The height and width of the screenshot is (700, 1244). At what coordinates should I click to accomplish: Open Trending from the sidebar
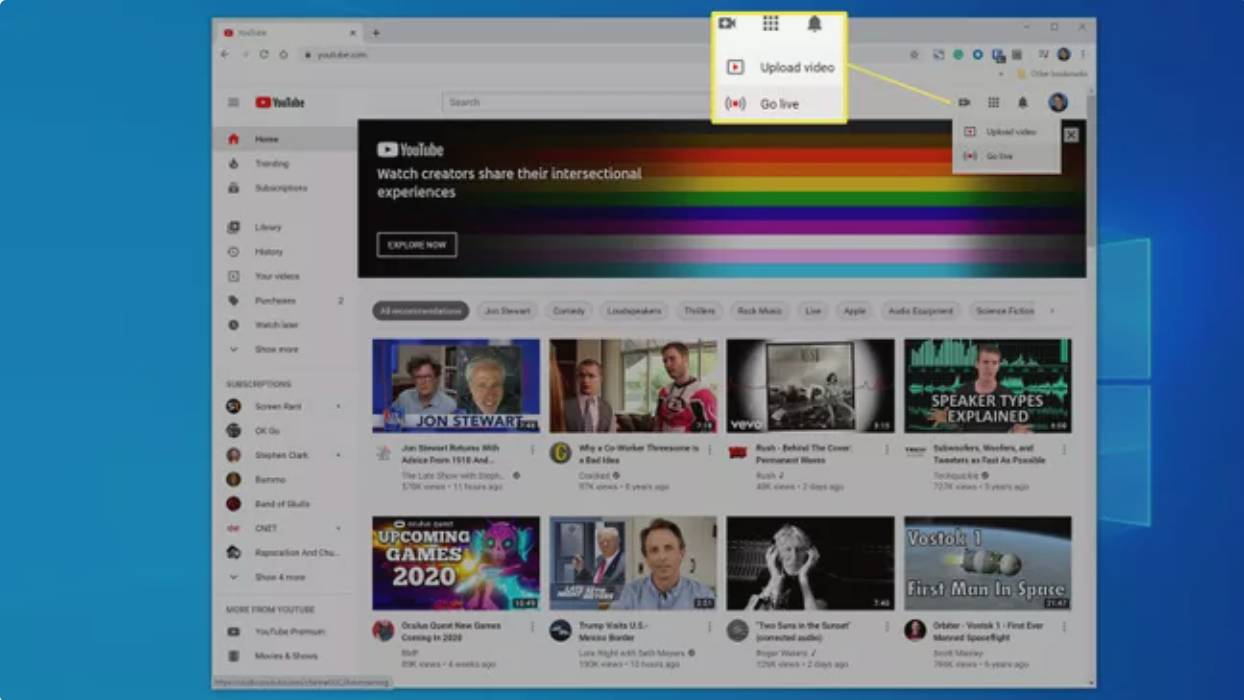tap(271, 163)
